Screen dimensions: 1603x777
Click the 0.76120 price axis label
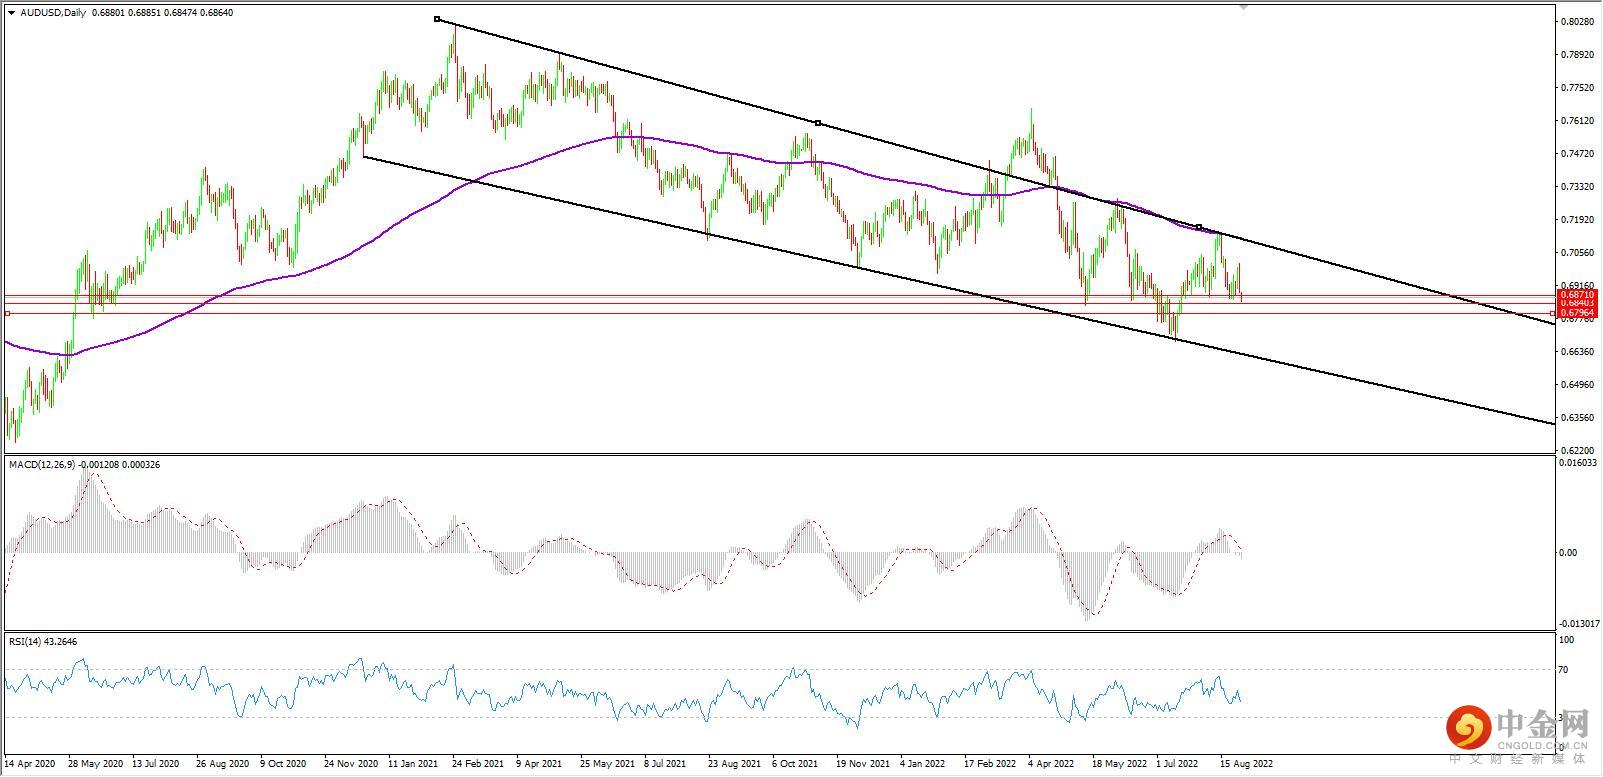[1577, 120]
